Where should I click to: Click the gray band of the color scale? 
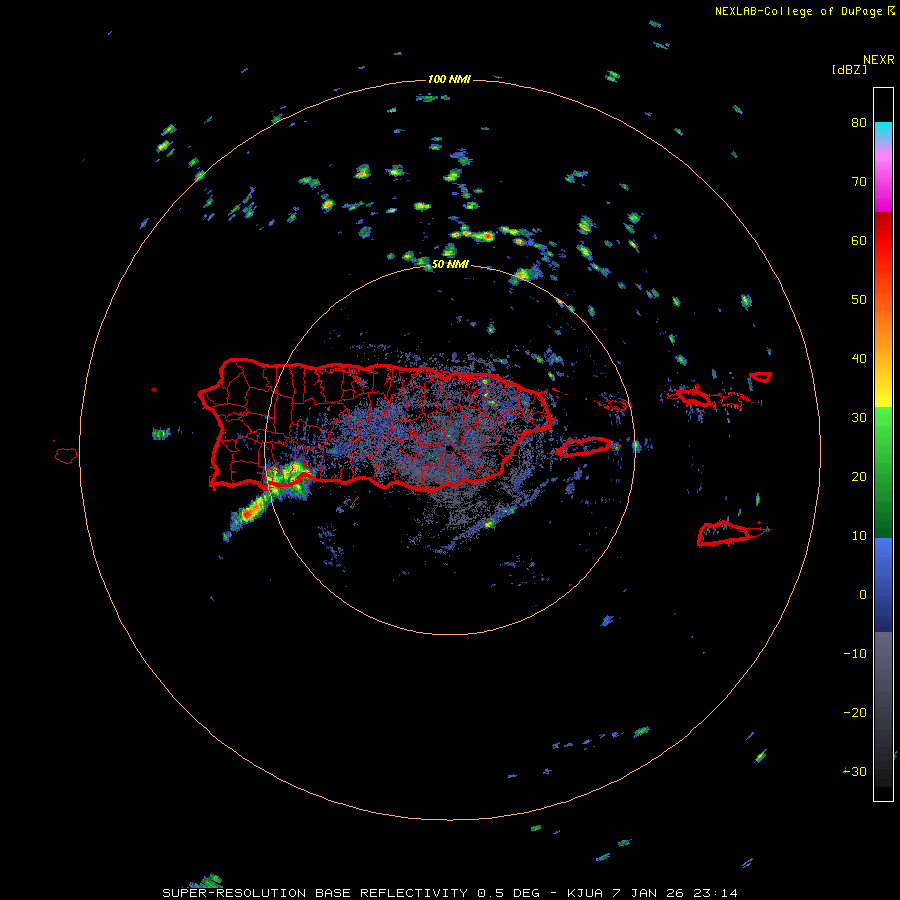coord(883,709)
